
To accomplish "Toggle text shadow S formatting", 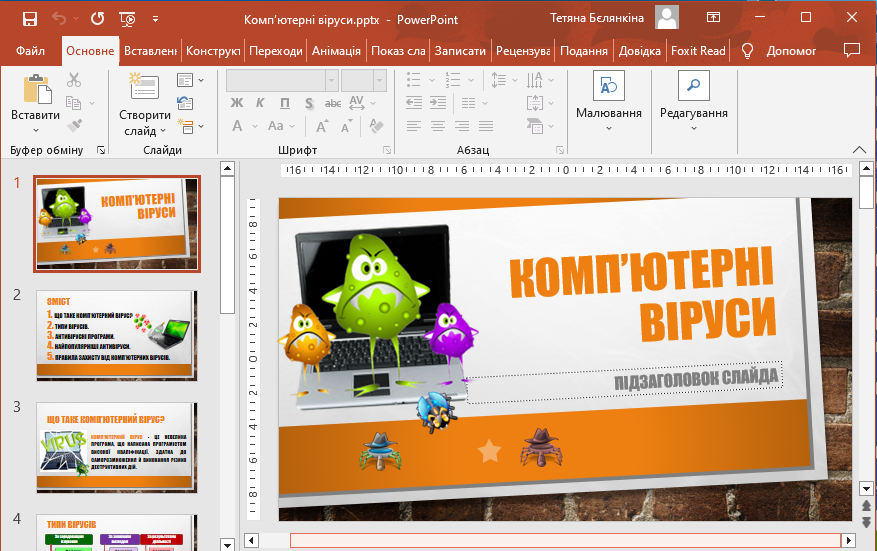I will click(309, 103).
